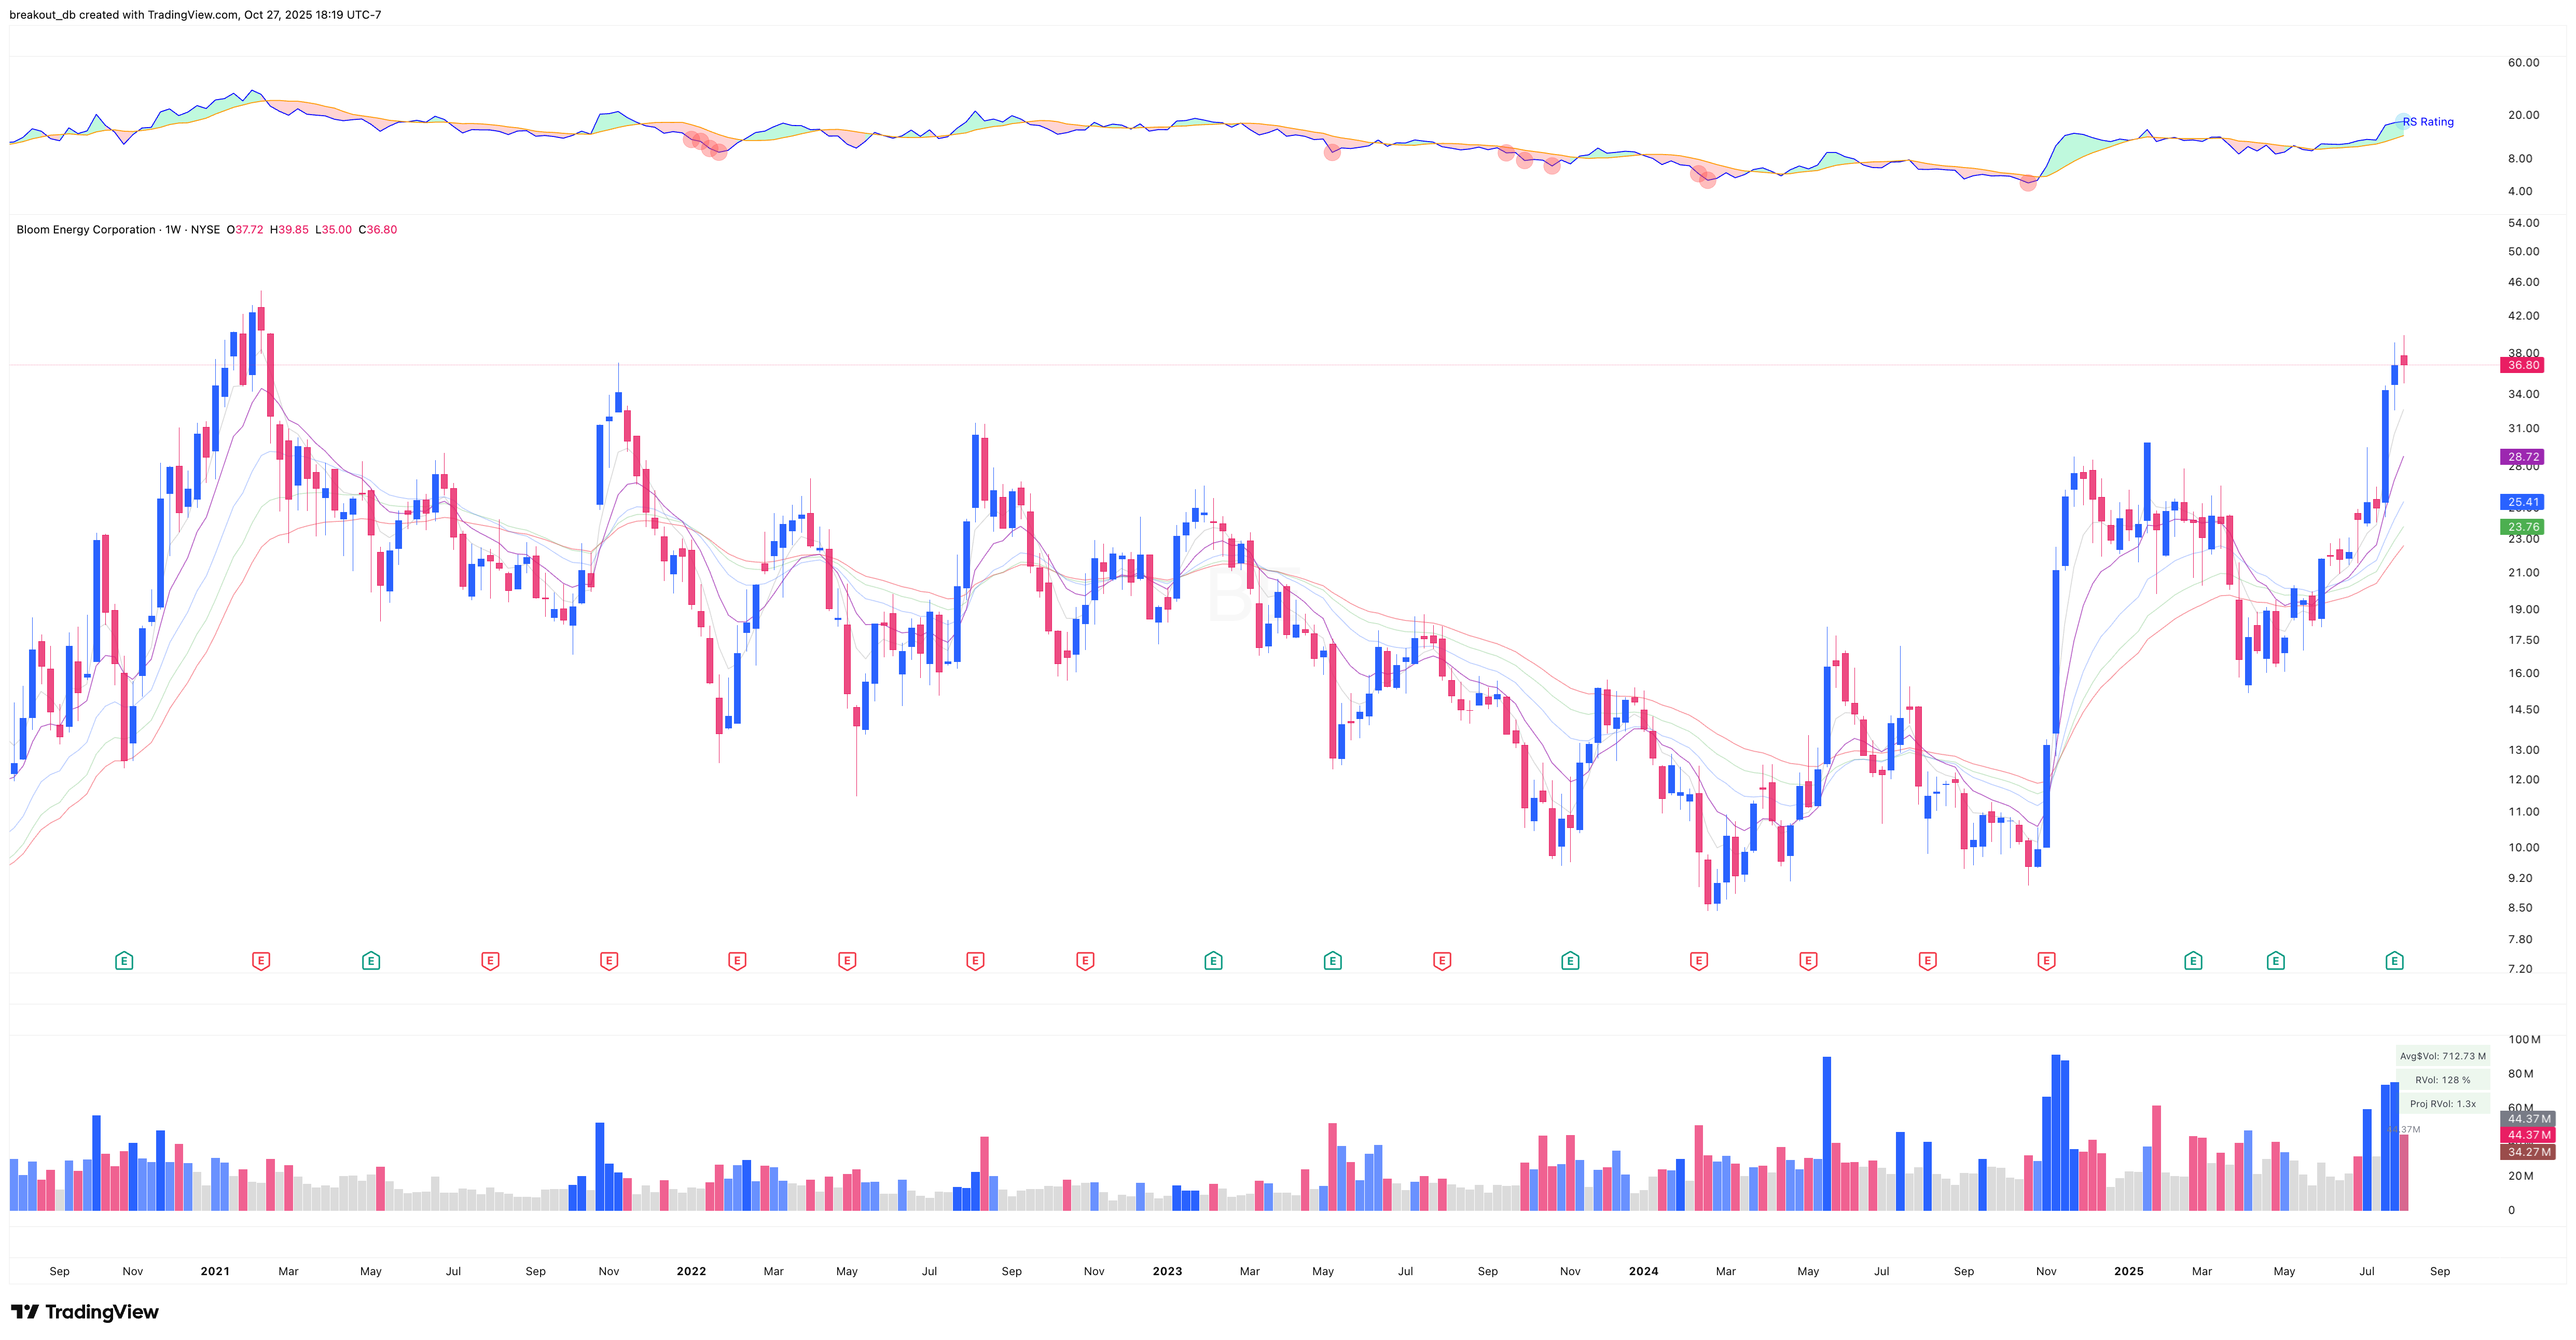
Task: Toggle the purple 28.72 moving average label
Action: point(2524,456)
